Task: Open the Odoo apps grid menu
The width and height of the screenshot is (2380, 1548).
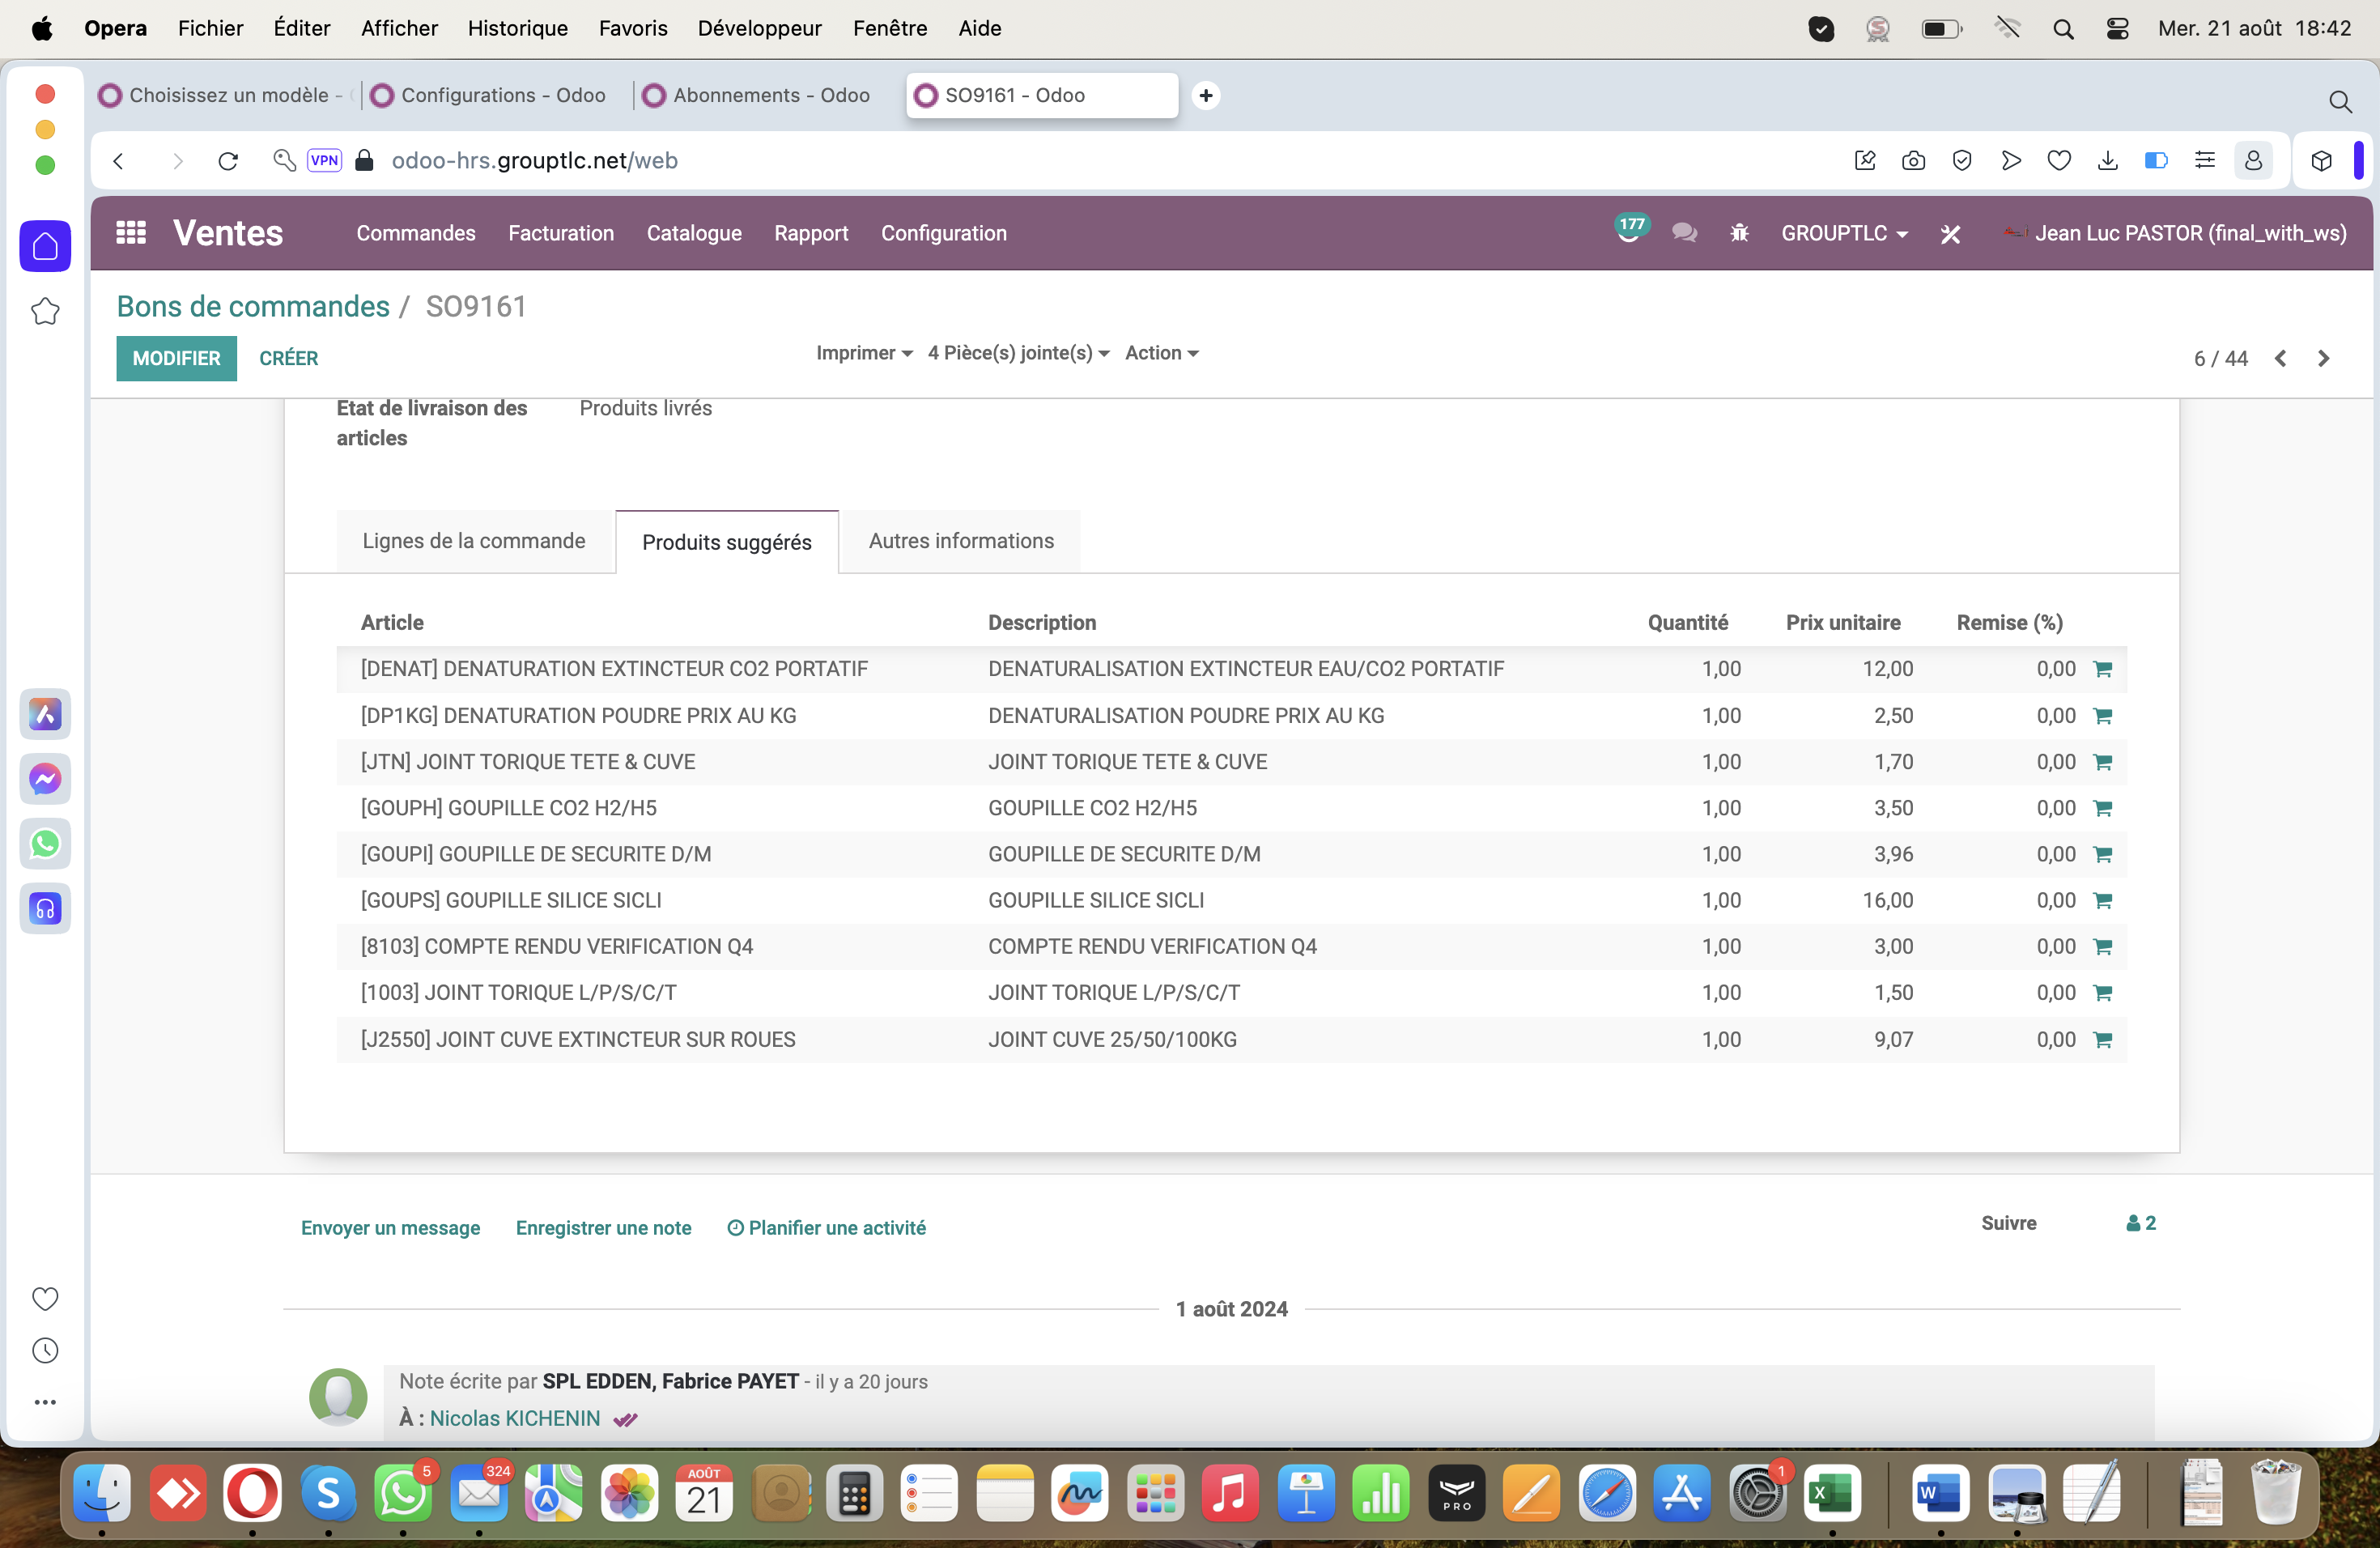Action: tap(131, 233)
